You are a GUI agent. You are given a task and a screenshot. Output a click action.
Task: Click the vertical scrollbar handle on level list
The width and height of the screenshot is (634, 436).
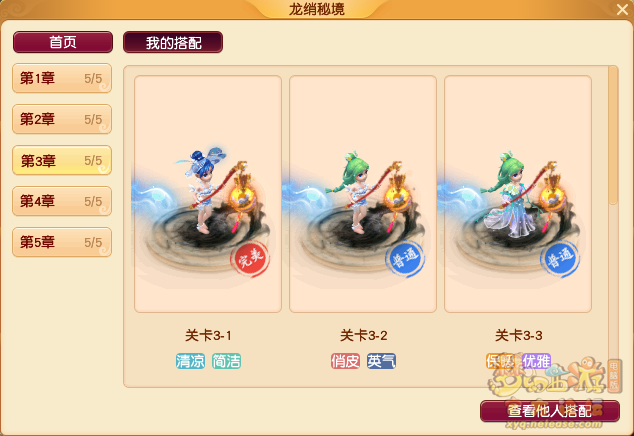(613, 135)
